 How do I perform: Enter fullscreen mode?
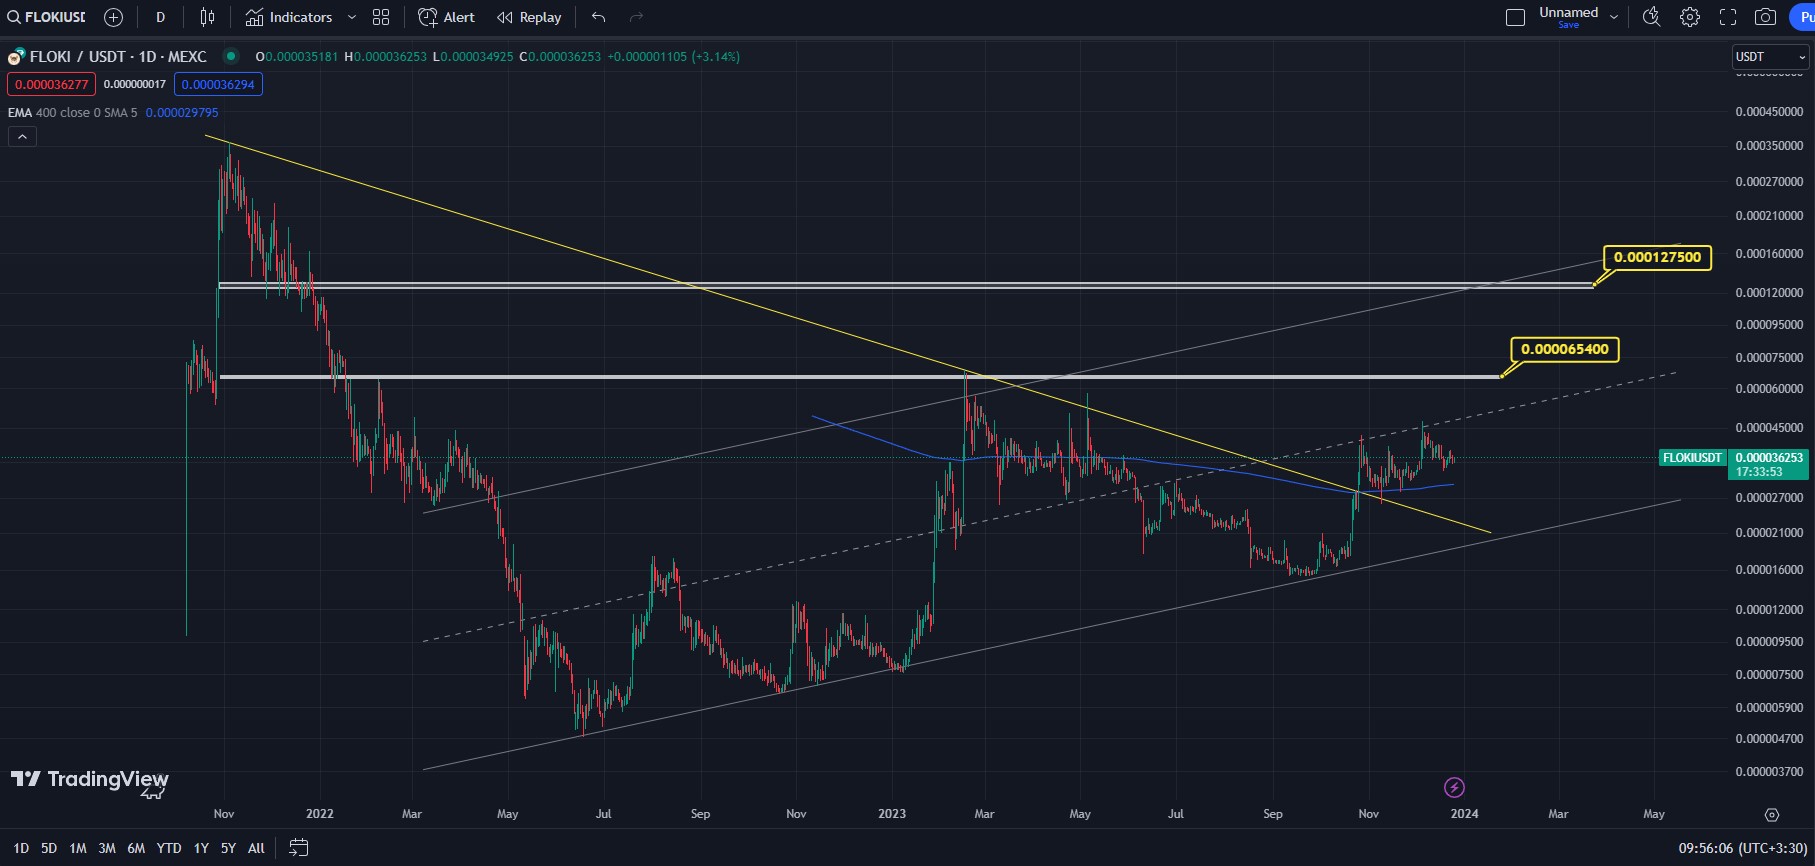[x=1728, y=17]
